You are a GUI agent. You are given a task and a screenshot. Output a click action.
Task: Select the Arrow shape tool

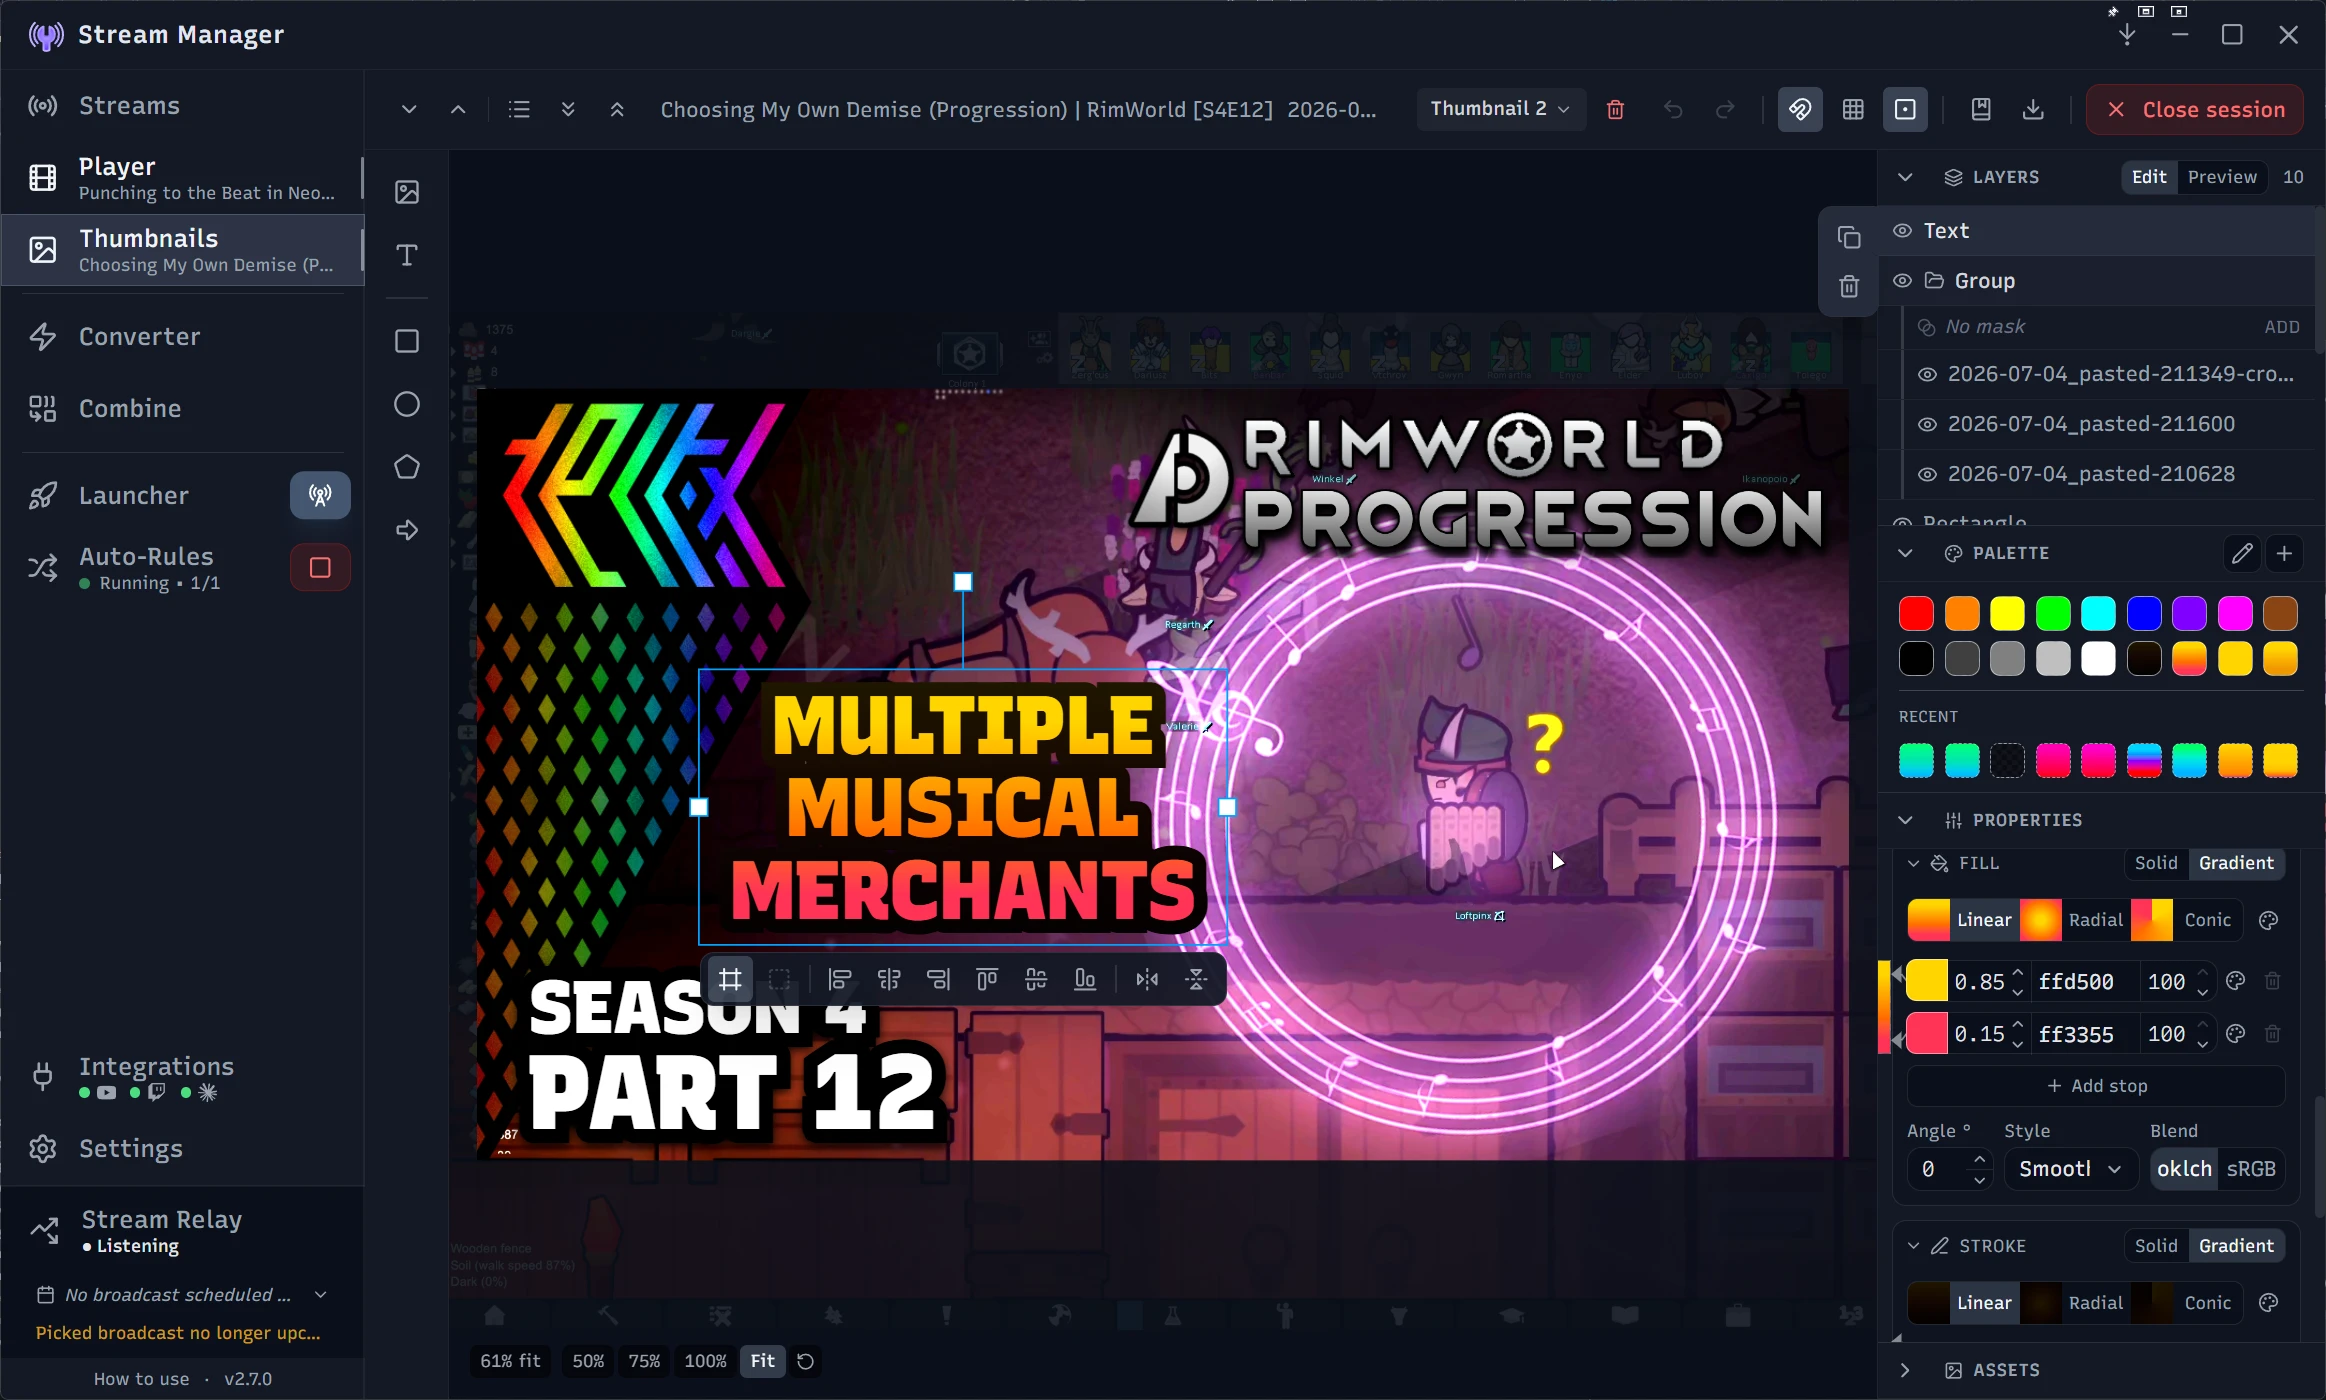pyautogui.click(x=407, y=530)
